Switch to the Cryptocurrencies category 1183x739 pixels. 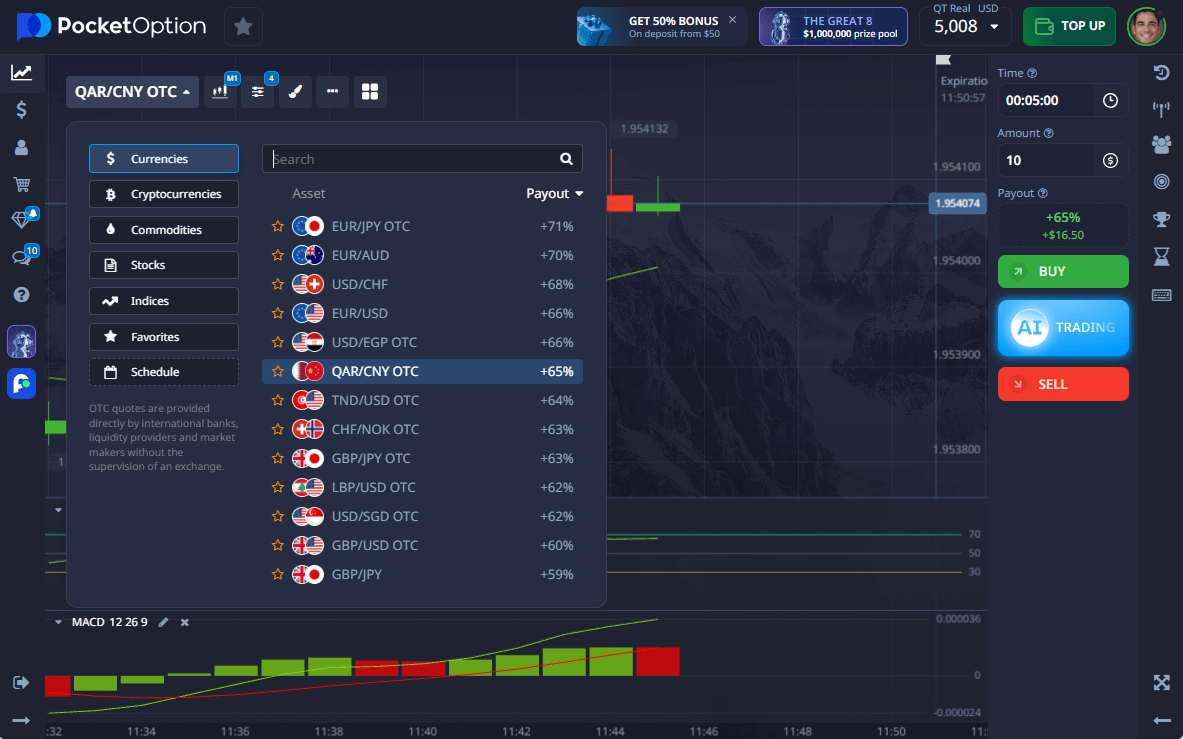coord(164,194)
